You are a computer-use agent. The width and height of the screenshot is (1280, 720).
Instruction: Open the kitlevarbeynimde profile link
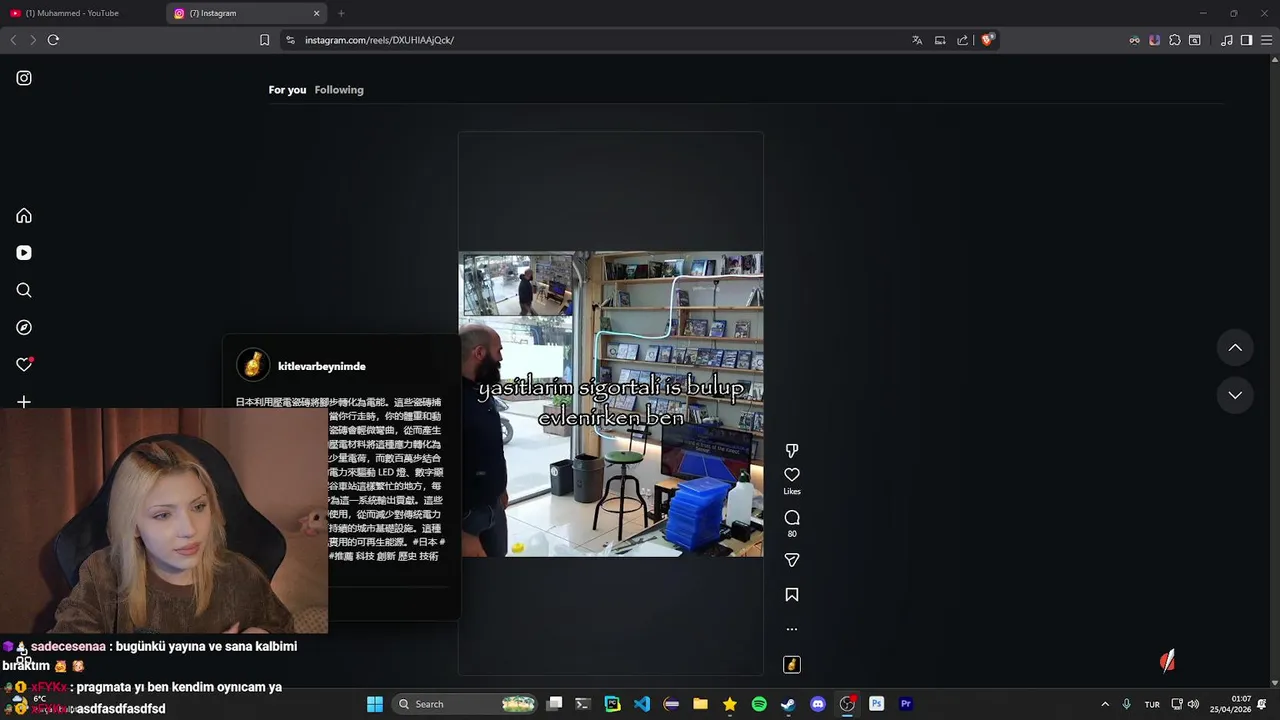tap(321, 366)
